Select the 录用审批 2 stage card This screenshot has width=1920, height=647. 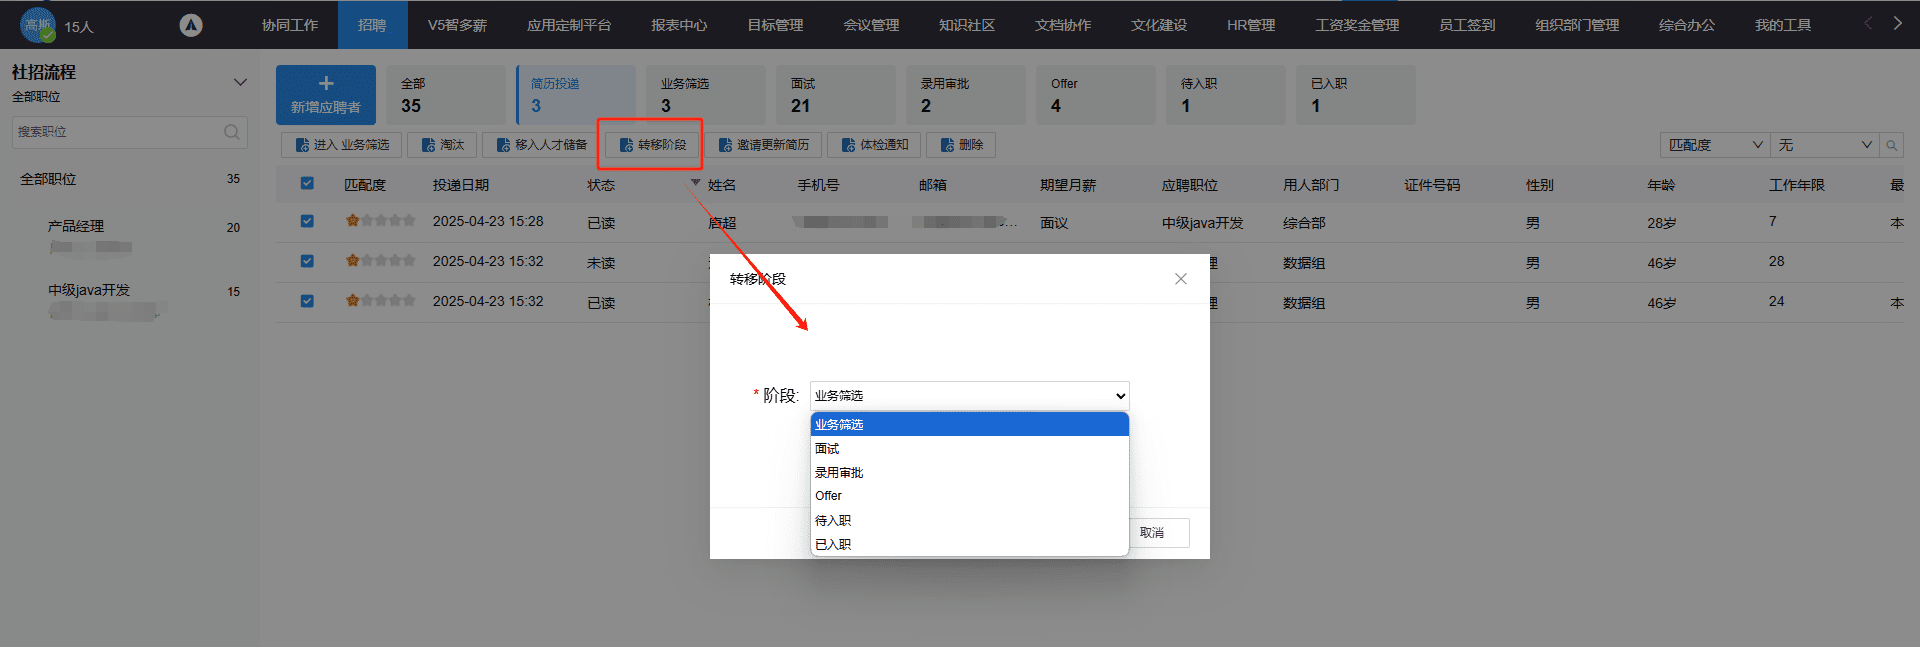pos(966,95)
